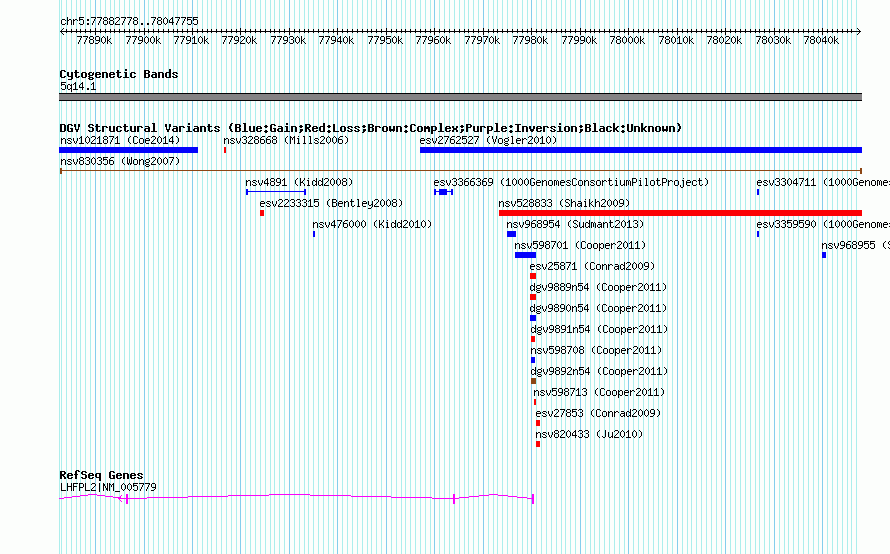Click the esv3359590 variant label
This screenshot has width=890, height=554.
tap(823, 224)
